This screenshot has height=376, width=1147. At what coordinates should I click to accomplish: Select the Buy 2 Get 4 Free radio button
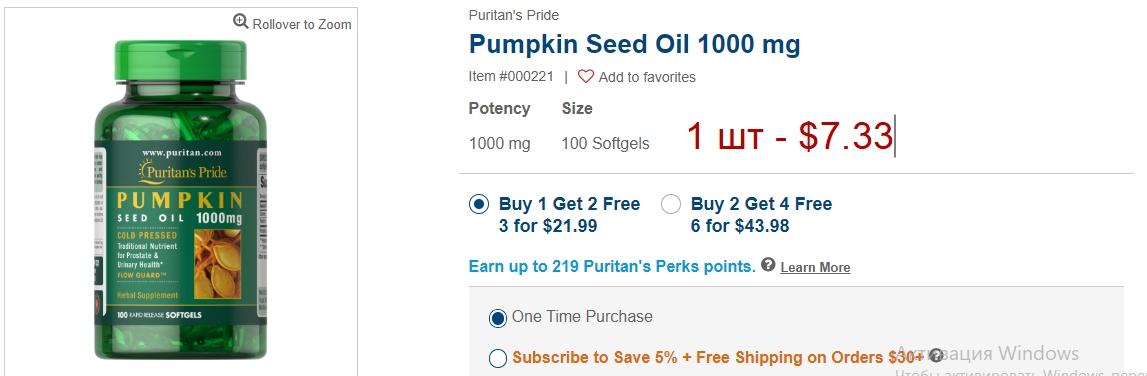(671, 204)
